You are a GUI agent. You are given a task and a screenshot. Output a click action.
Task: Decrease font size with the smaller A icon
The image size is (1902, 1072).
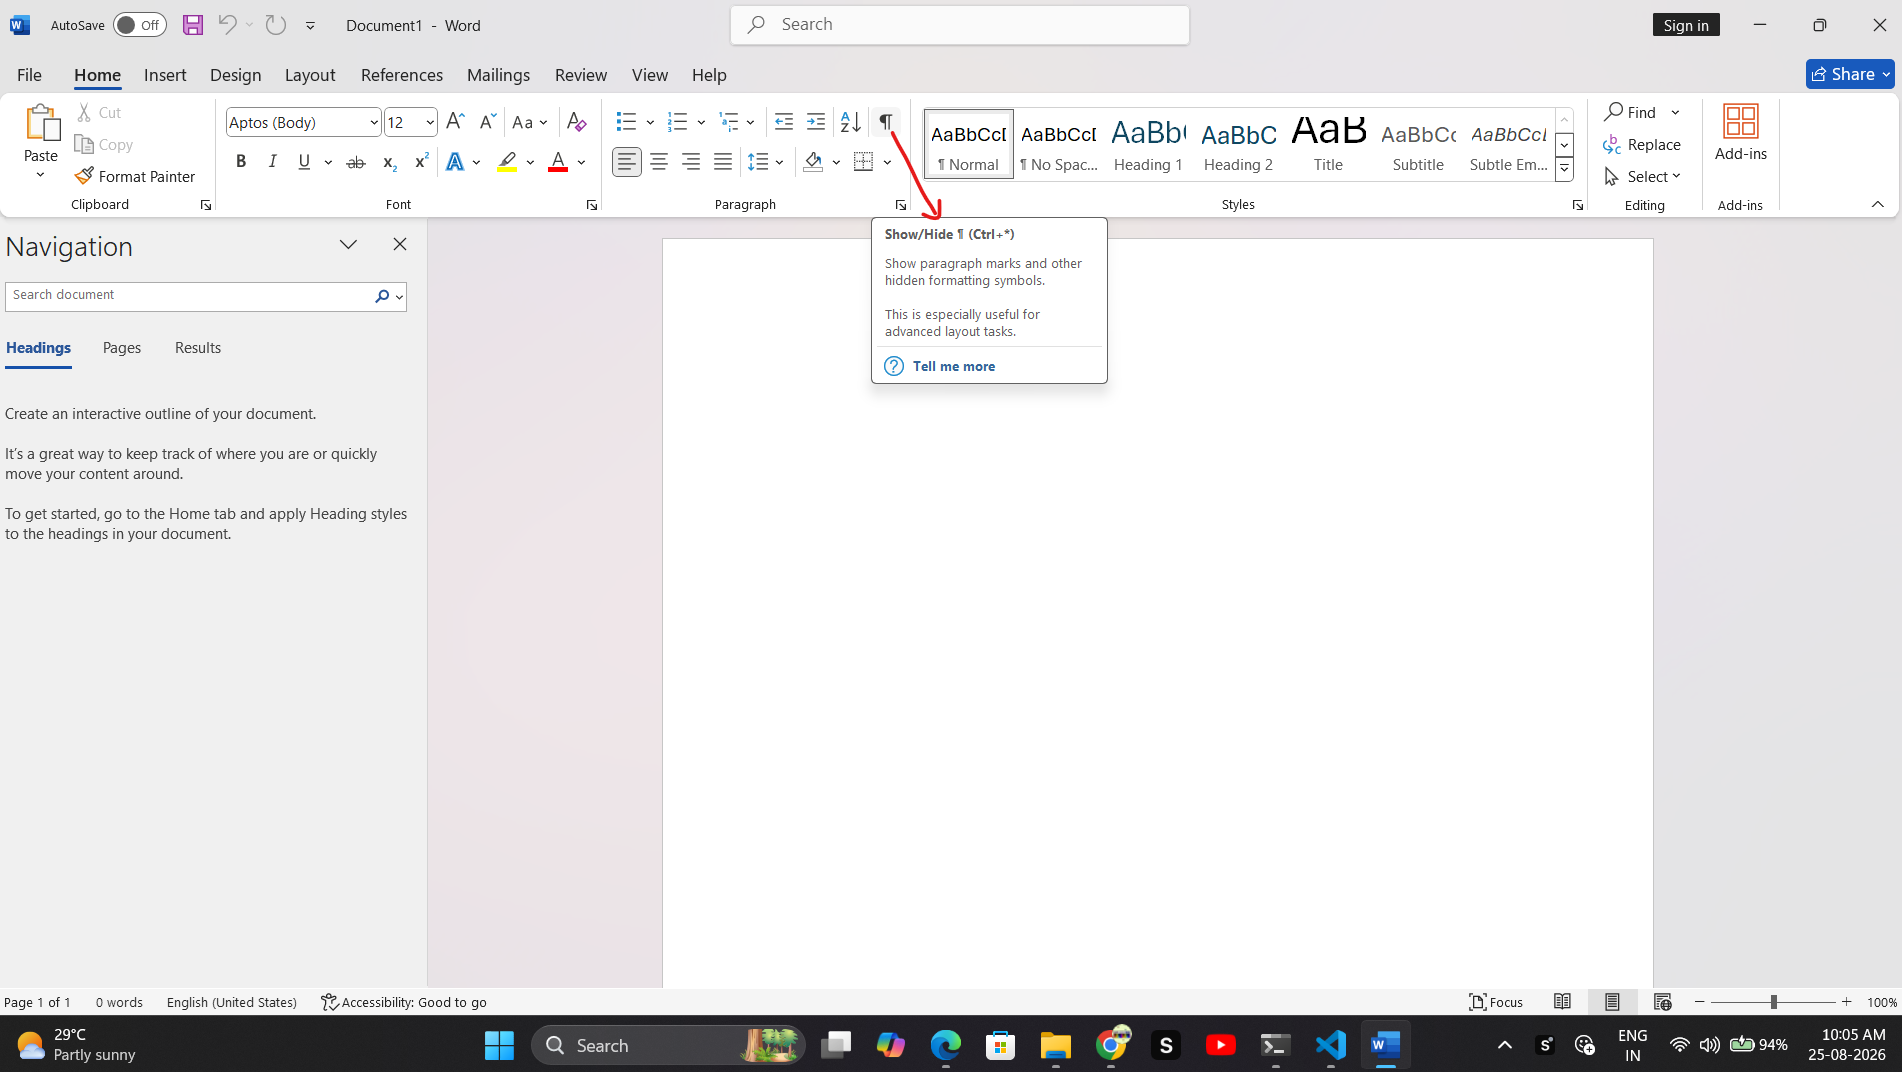coord(487,122)
